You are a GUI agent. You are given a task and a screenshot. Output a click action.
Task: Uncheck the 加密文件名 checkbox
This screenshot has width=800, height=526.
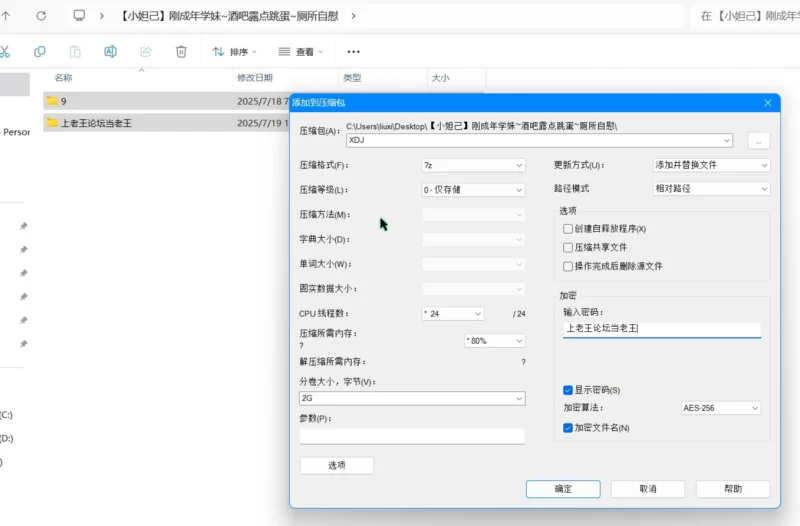tap(568, 428)
